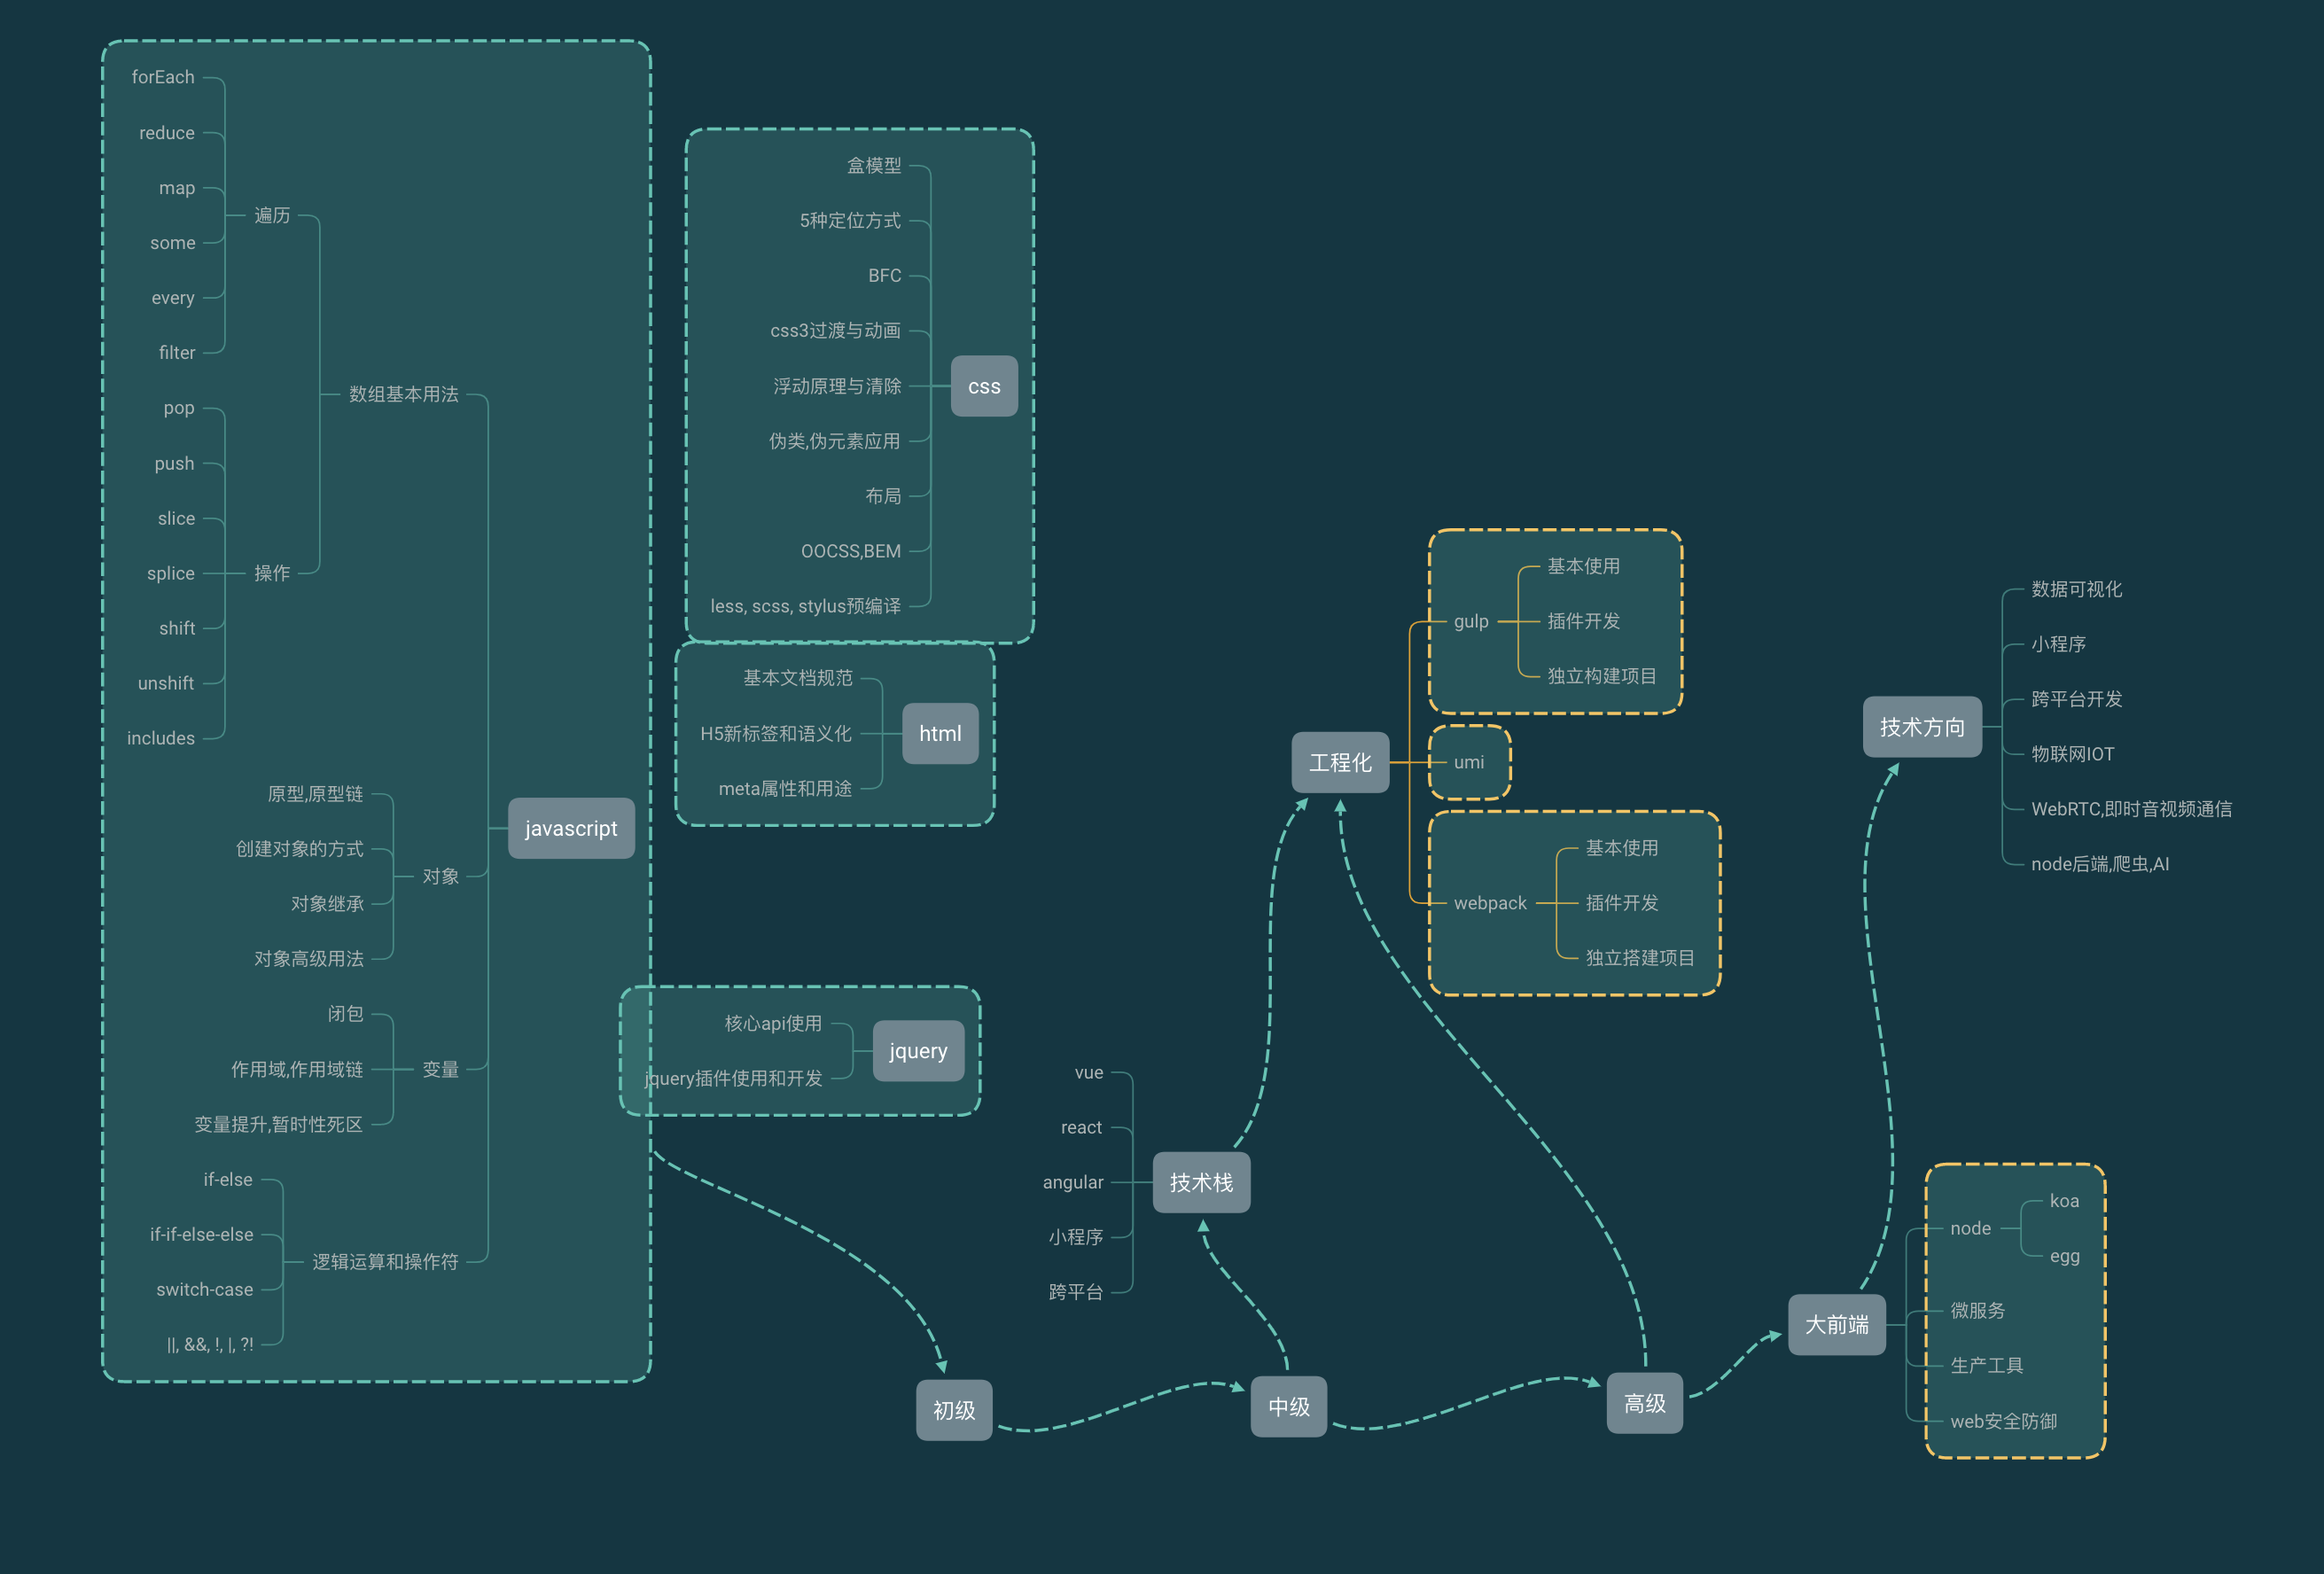Select the 工程化 node
This screenshot has width=2324, height=1574.
coord(1340,762)
